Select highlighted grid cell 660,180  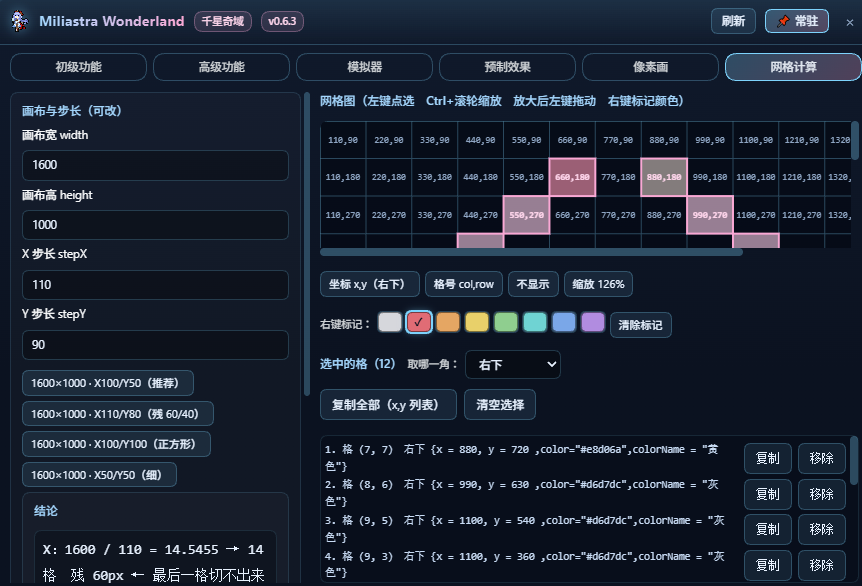[572, 177]
